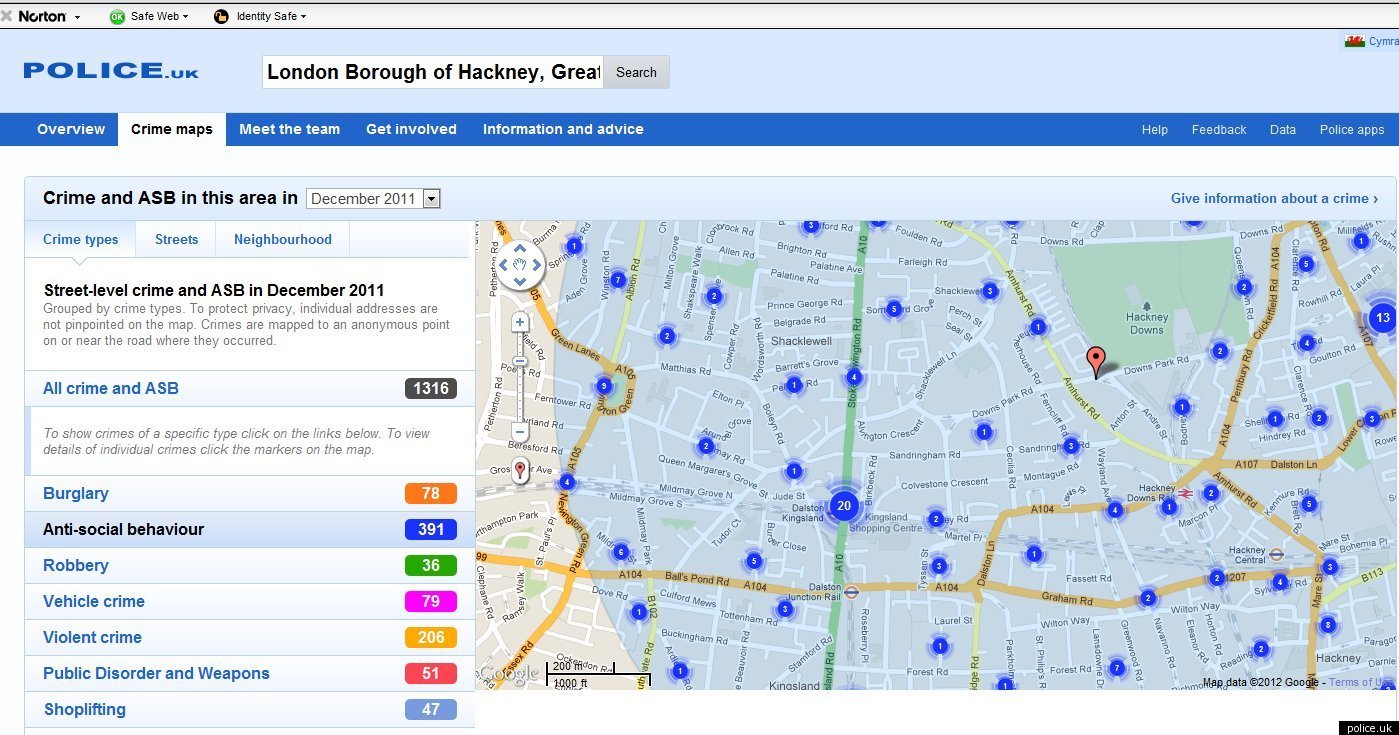Click the Identity Safe hand icon
This screenshot has height=735, width=1399.
coord(221,16)
